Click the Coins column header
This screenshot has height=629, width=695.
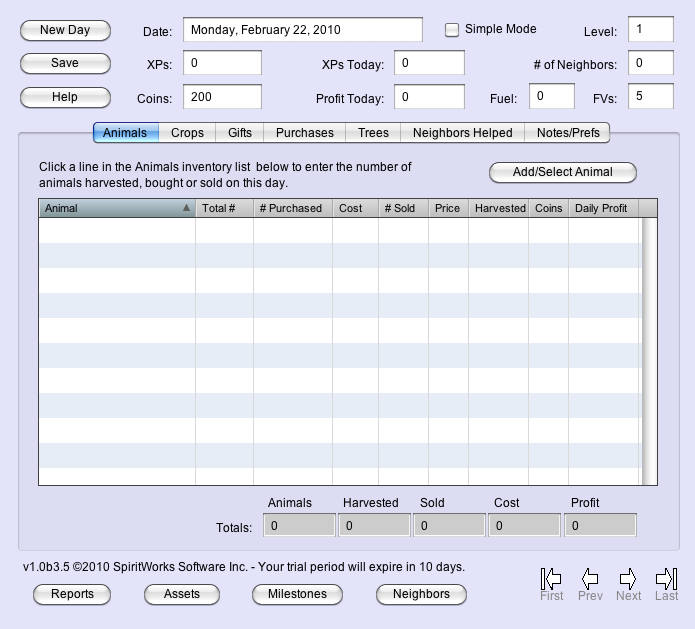pyautogui.click(x=548, y=208)
